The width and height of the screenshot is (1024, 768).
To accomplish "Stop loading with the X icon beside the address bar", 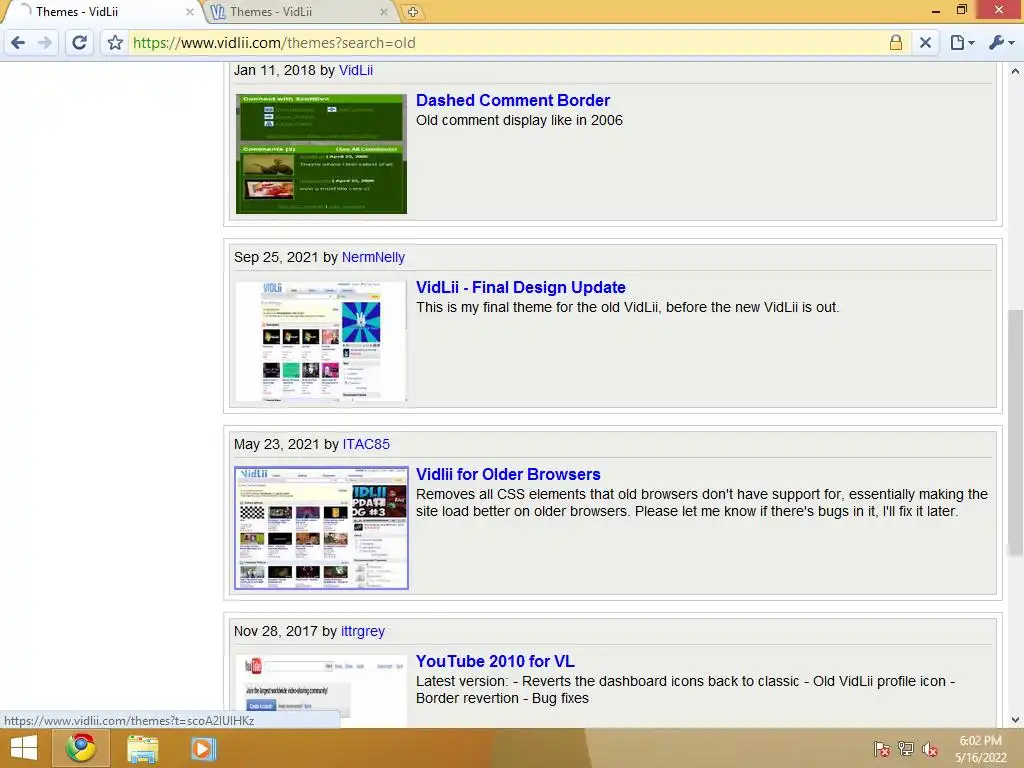I will tap(925, 43).
